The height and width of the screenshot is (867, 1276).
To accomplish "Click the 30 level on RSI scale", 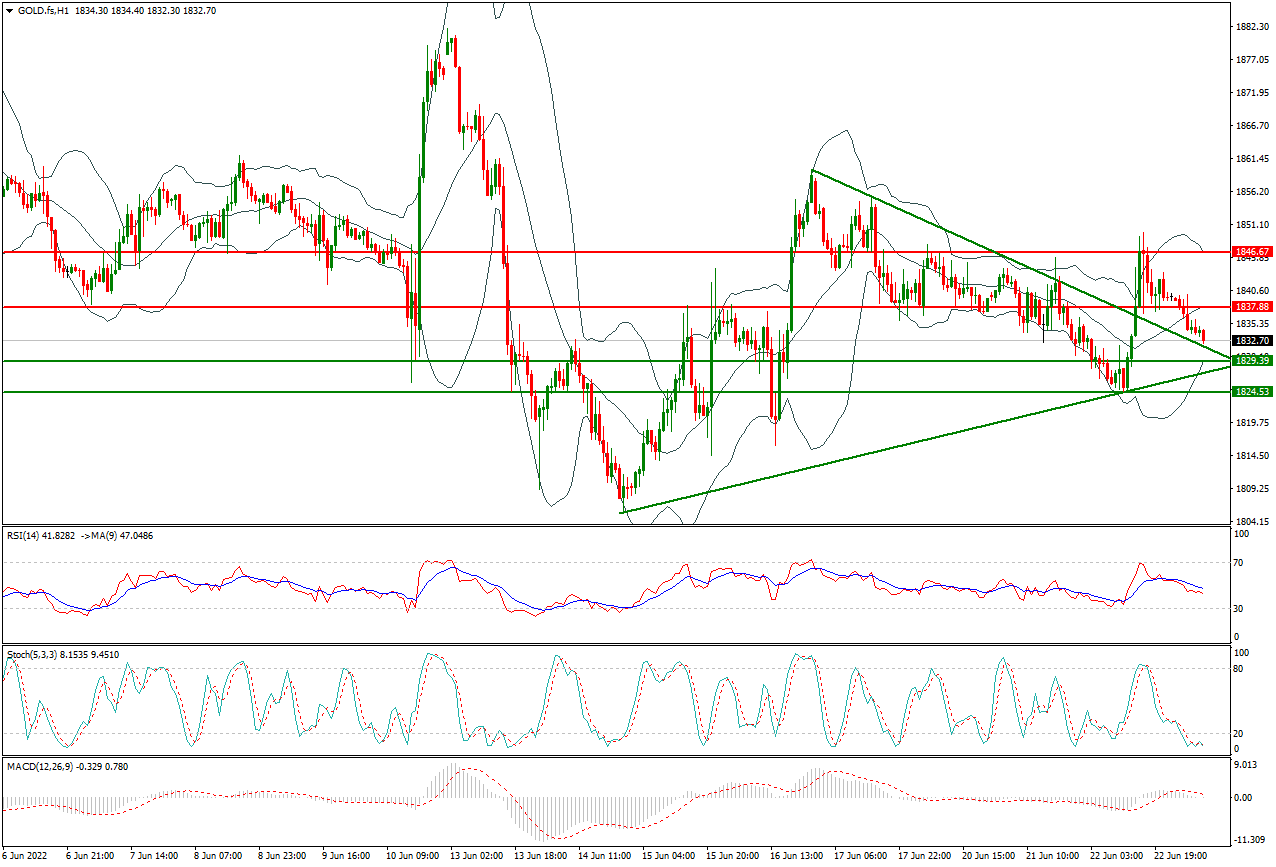I will point(1240,608).
